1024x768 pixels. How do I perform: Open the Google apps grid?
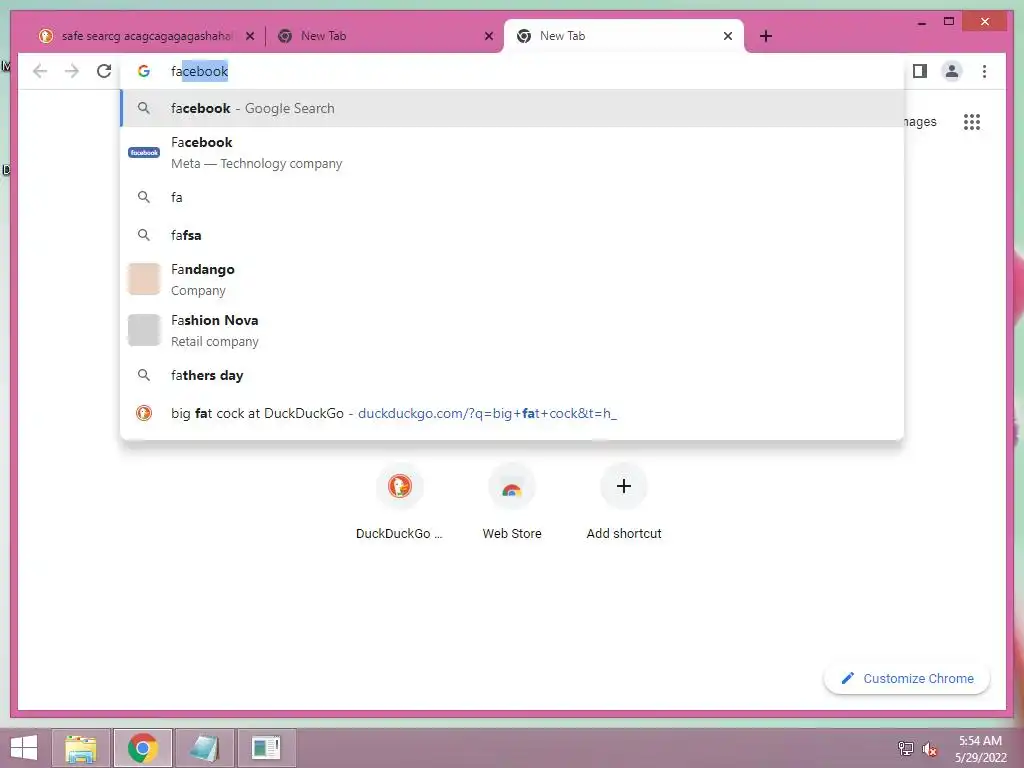(972, 122)
